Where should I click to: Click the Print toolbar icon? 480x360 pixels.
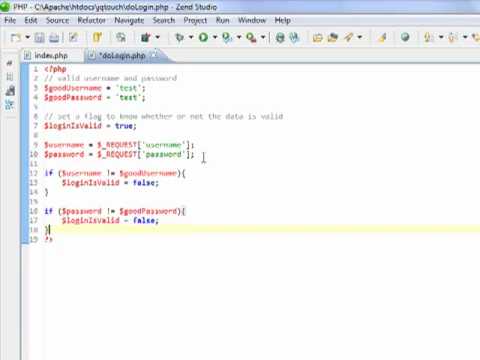pyautogui.click(x=54, y=37)
